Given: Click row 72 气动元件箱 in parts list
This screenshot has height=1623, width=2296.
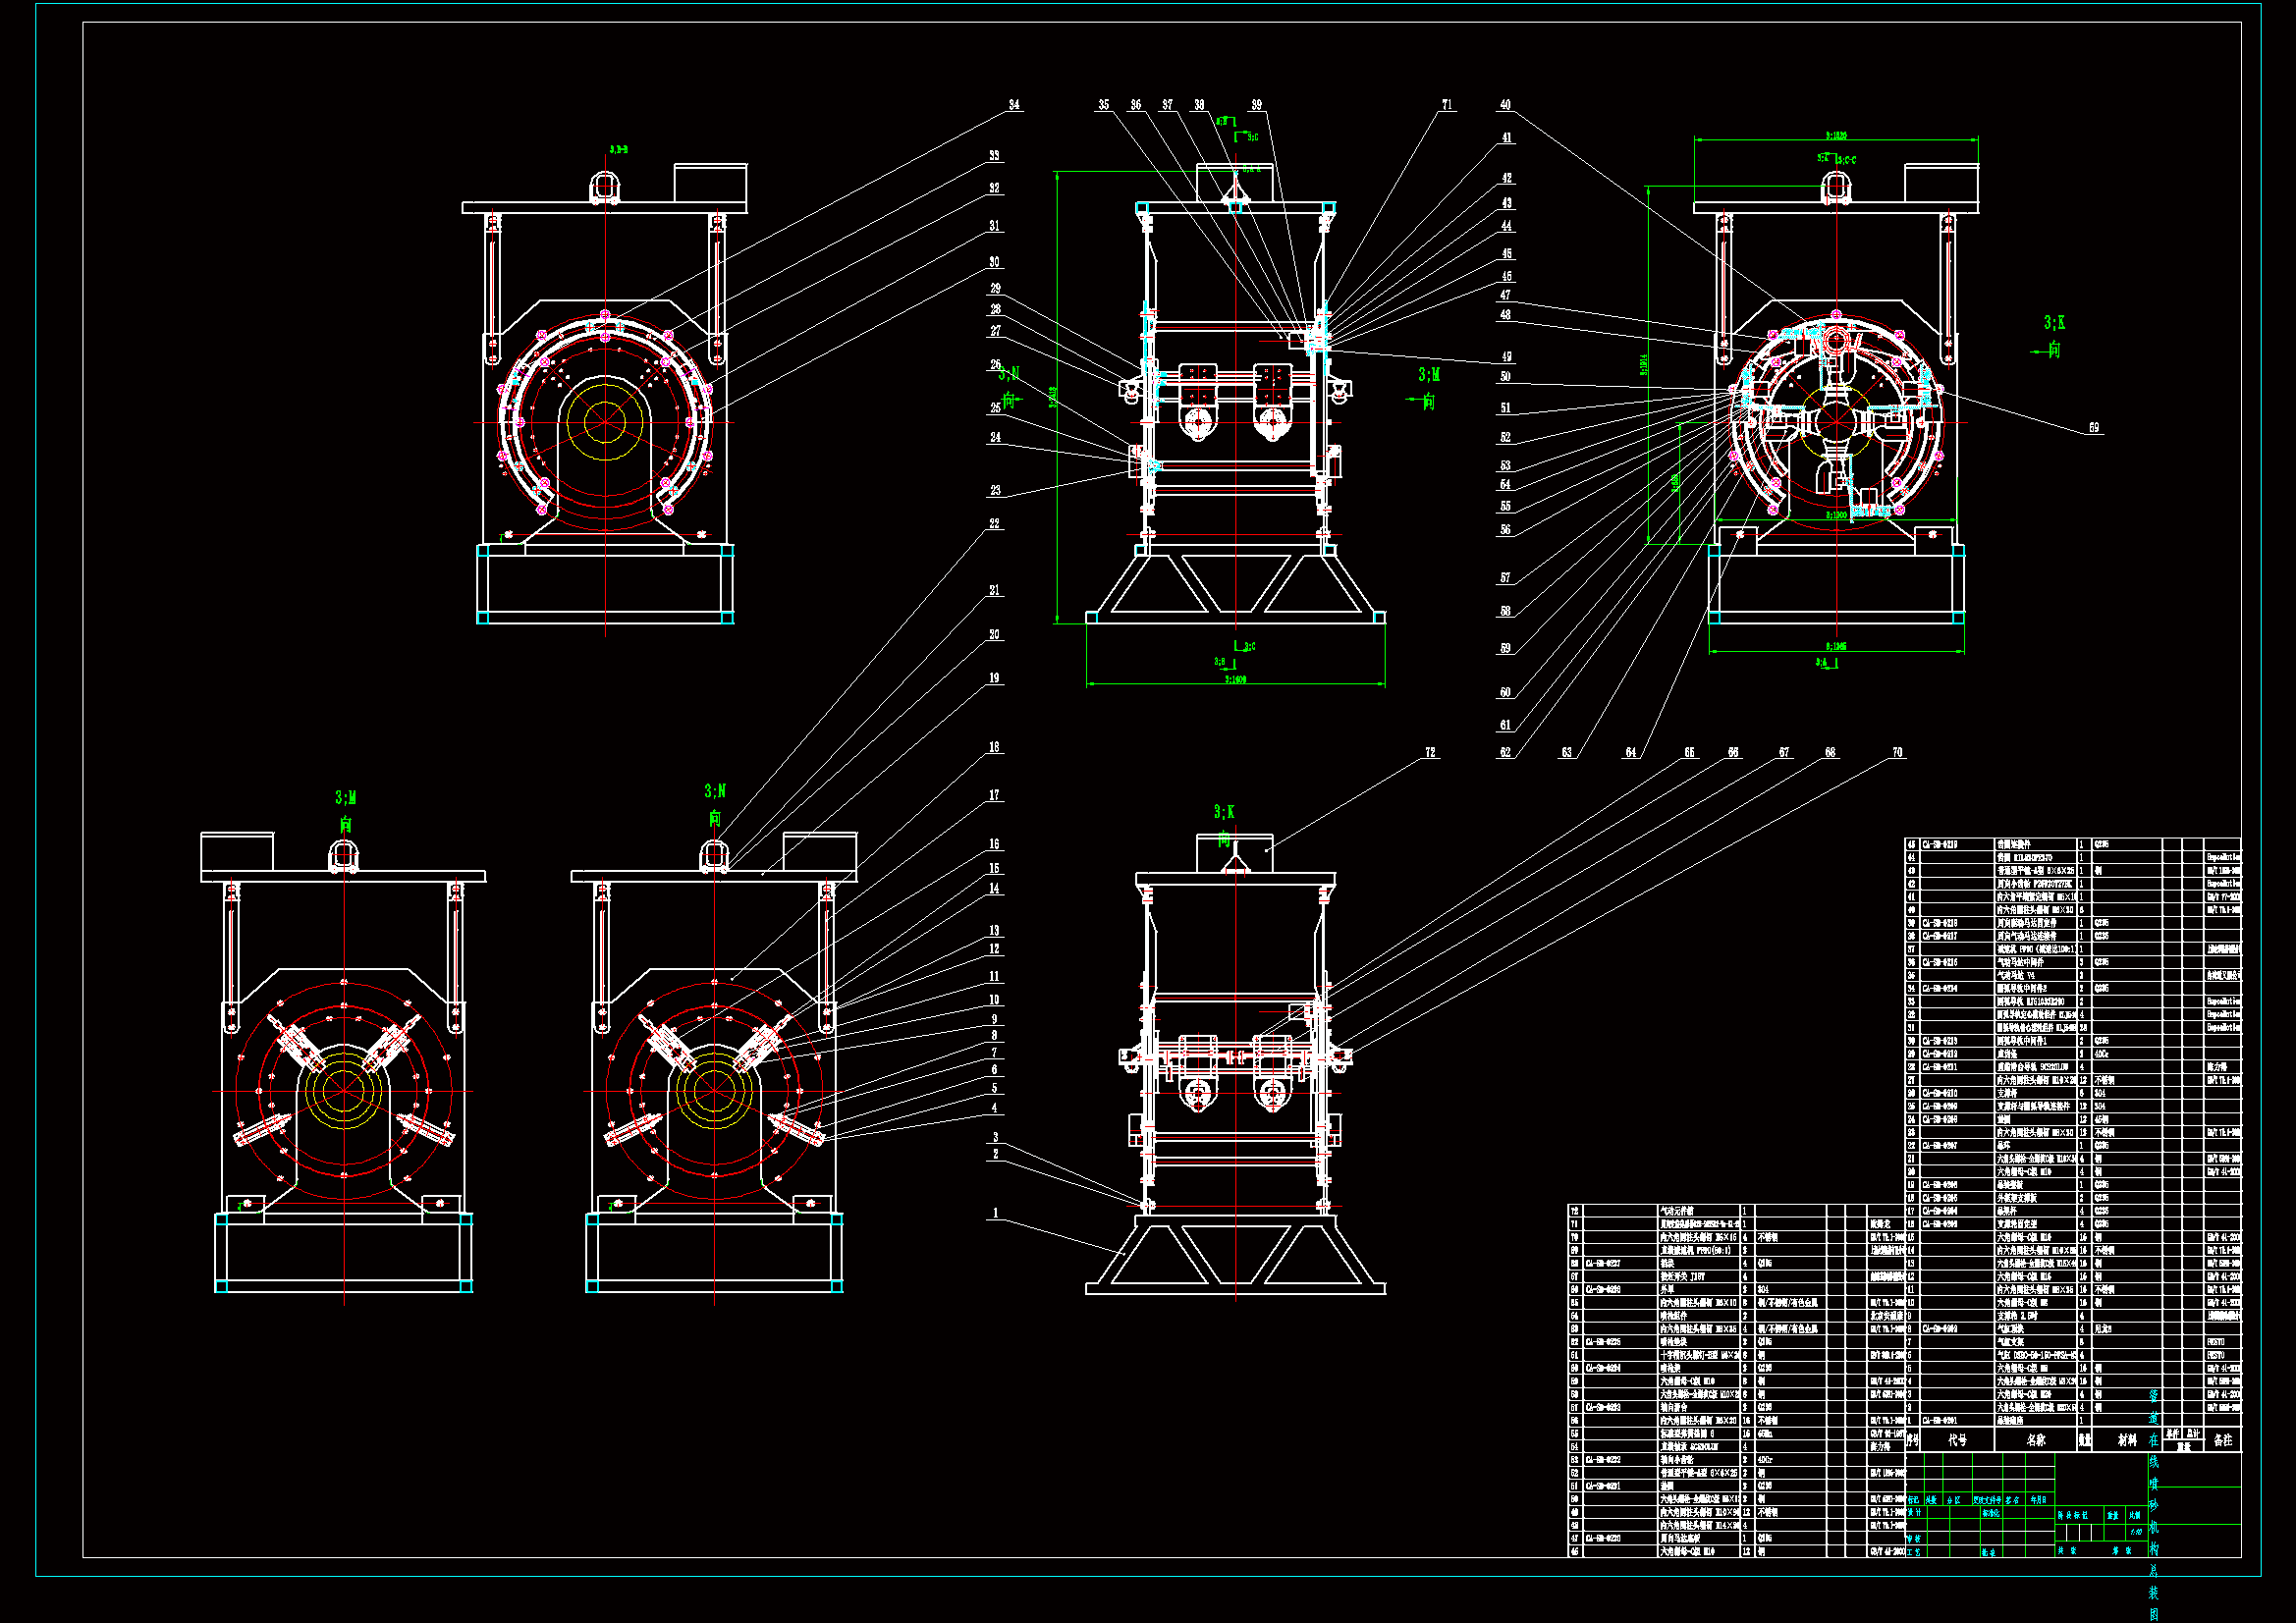Looking at the screenshot, I should (1678, 1211).
